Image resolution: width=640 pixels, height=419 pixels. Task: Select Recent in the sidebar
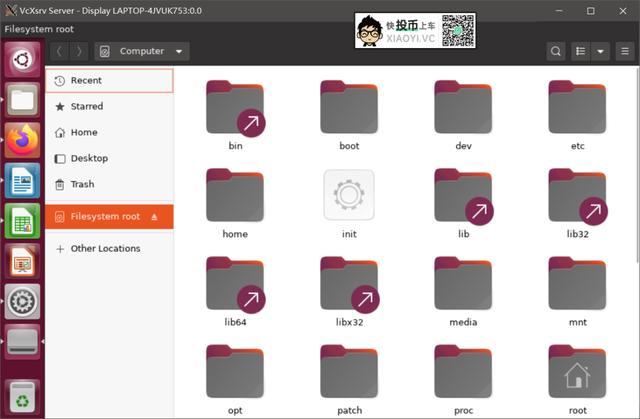coord(109,81)
